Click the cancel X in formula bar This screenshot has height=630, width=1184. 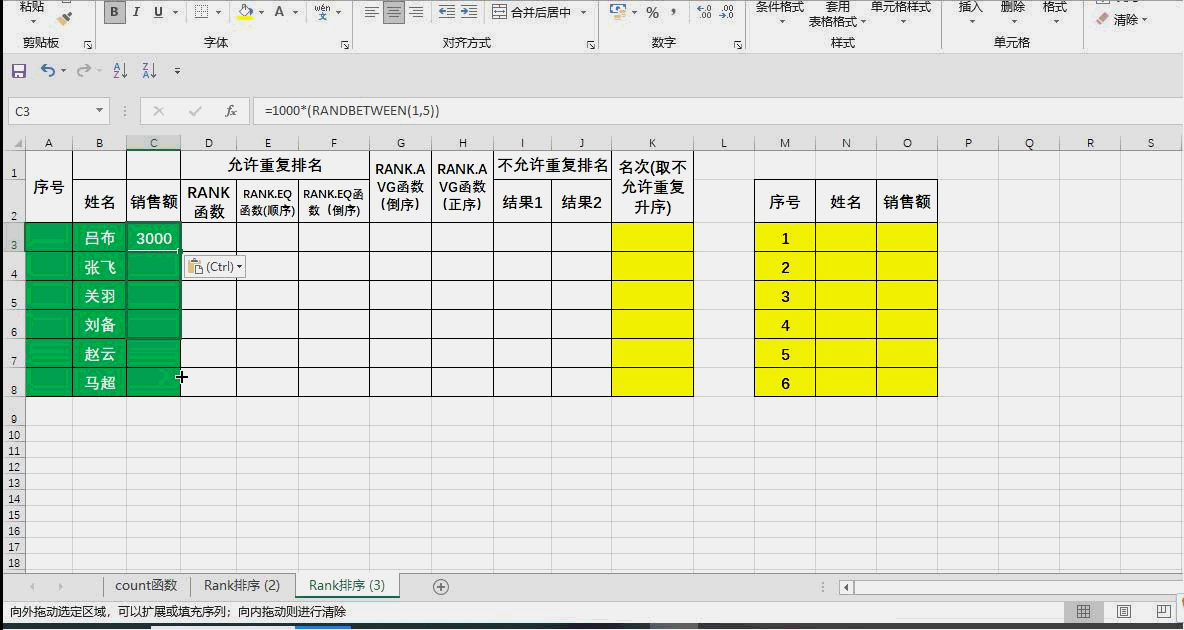pos(159,111)
